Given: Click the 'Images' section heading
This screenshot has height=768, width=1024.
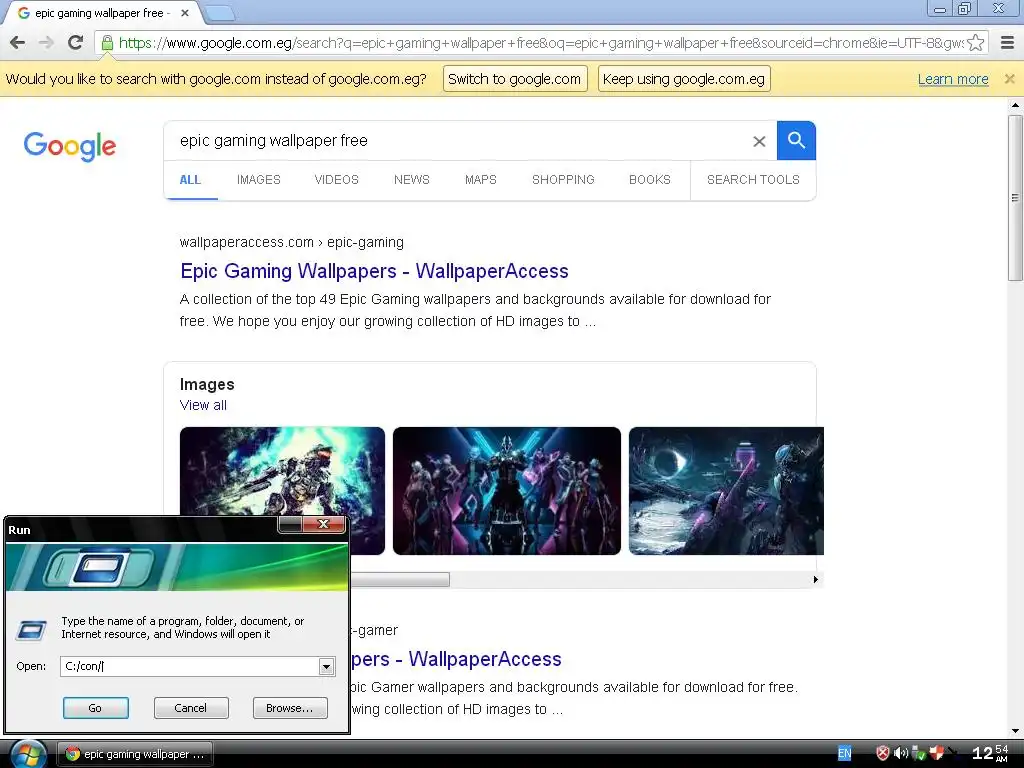Looking at the screenshot, I should pyautogui.click(x=207, y=385).
